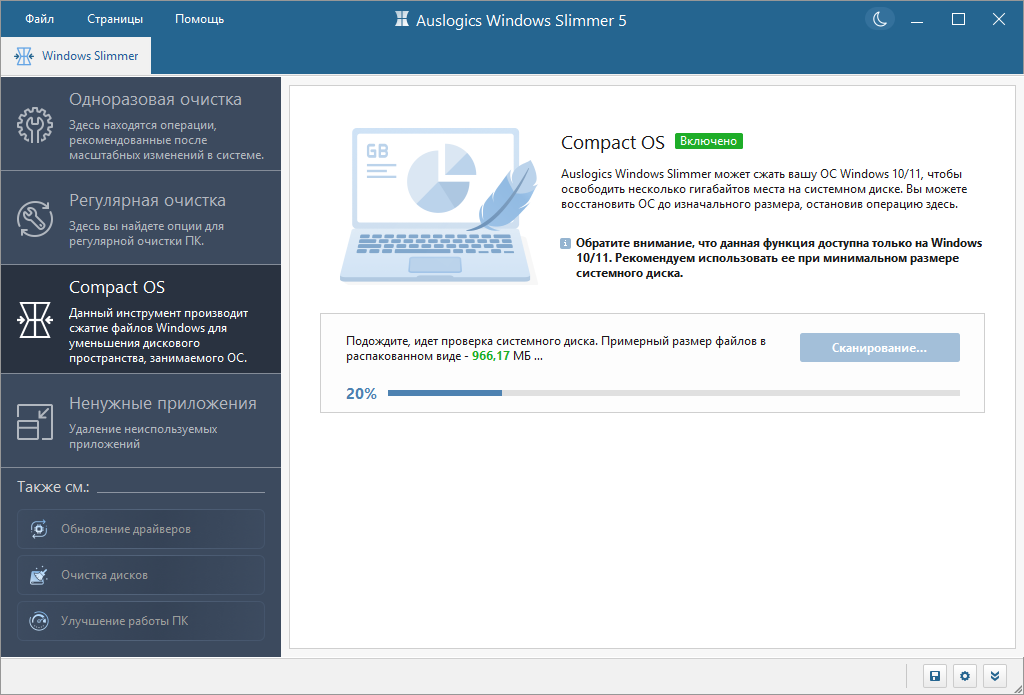This screenshot has height=695, width=1024.
Task: Click the Удаление неиспользуемых приложений description
Action: click(143, 436)
